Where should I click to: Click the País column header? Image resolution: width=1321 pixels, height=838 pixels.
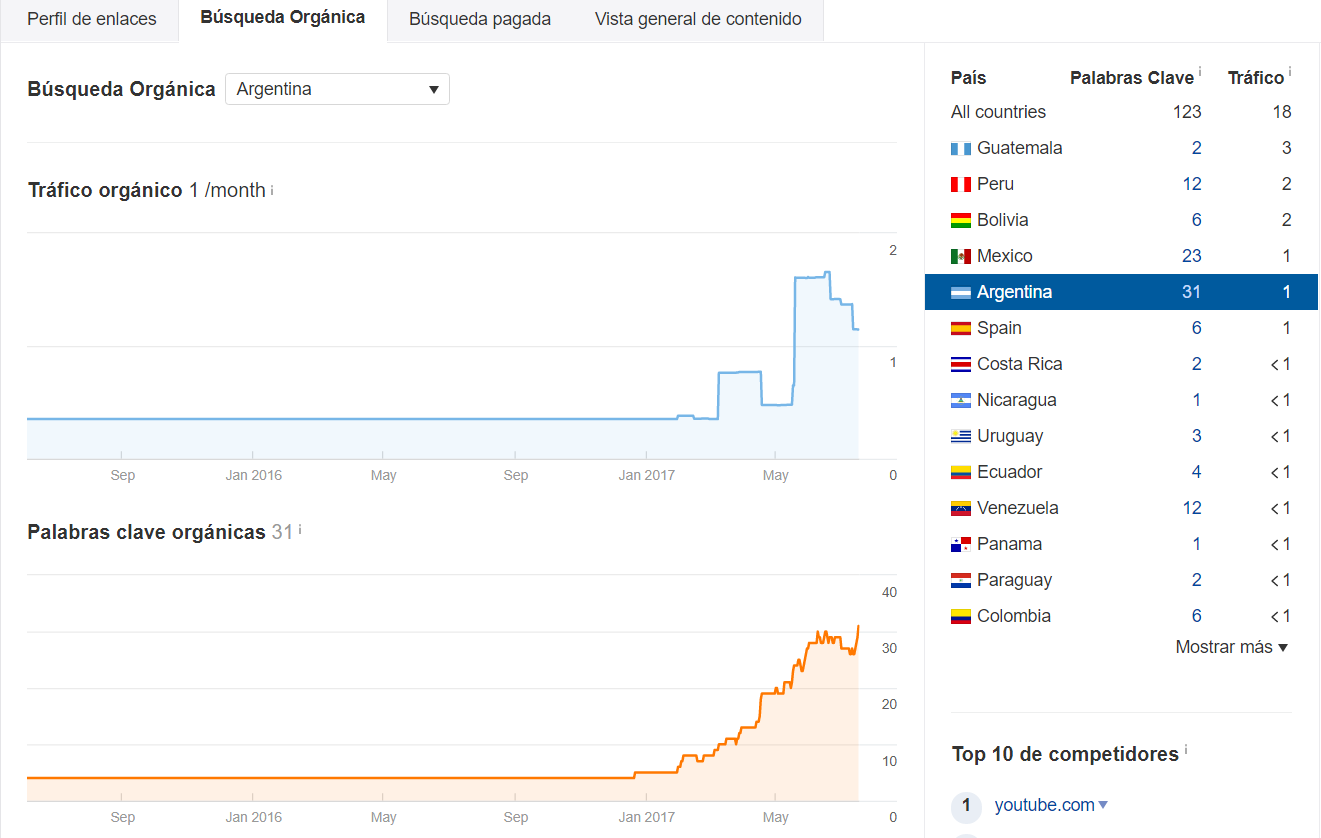pyautogui.click(x=968, y=78)
